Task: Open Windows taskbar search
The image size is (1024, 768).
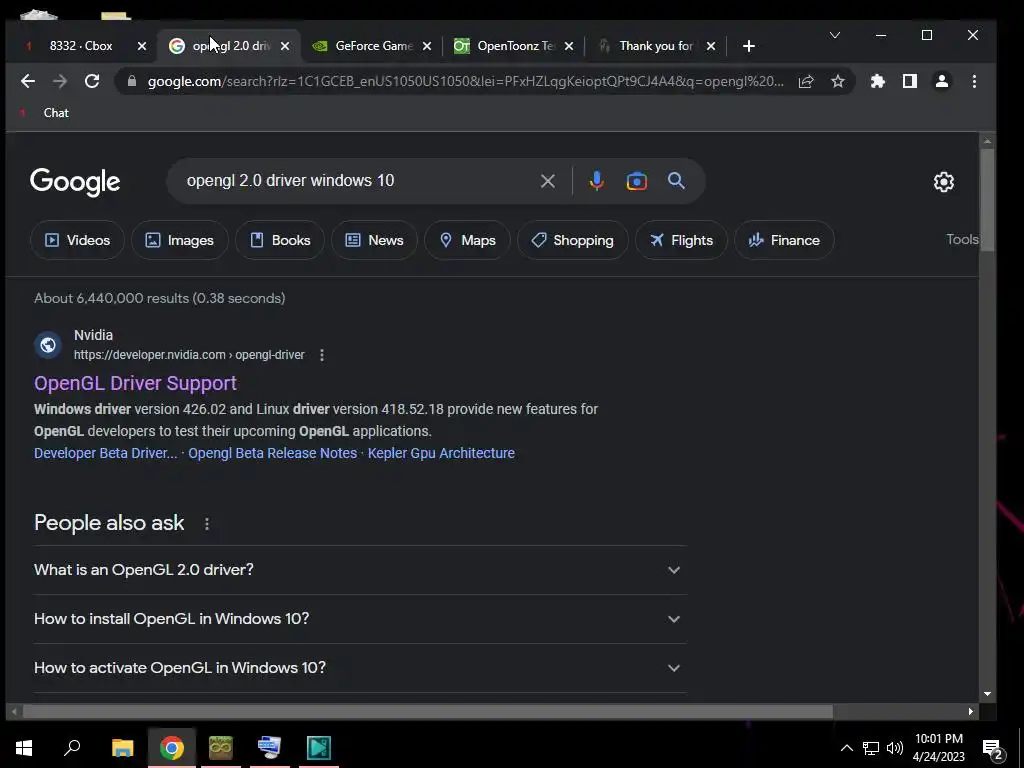Action: click(72, 748)
